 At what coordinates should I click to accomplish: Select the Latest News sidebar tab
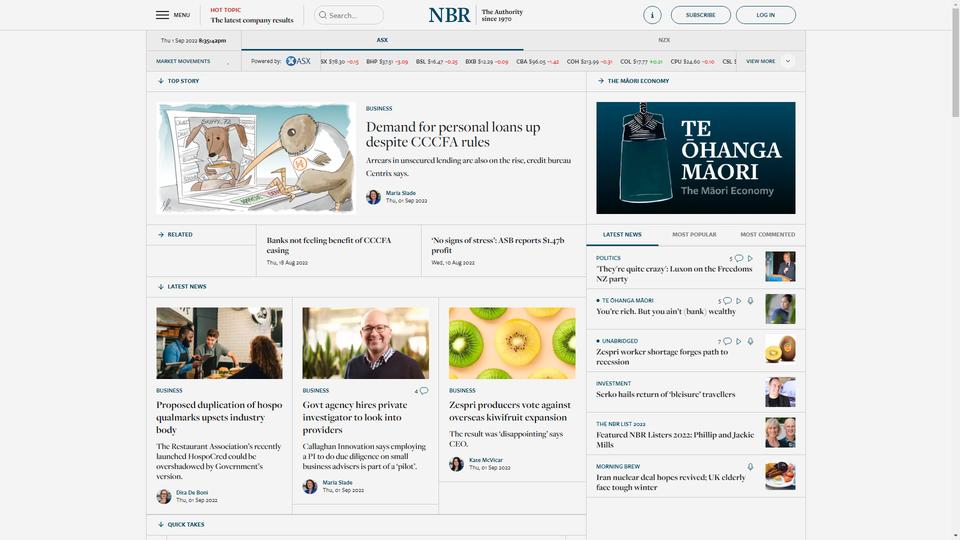(622, 234)
